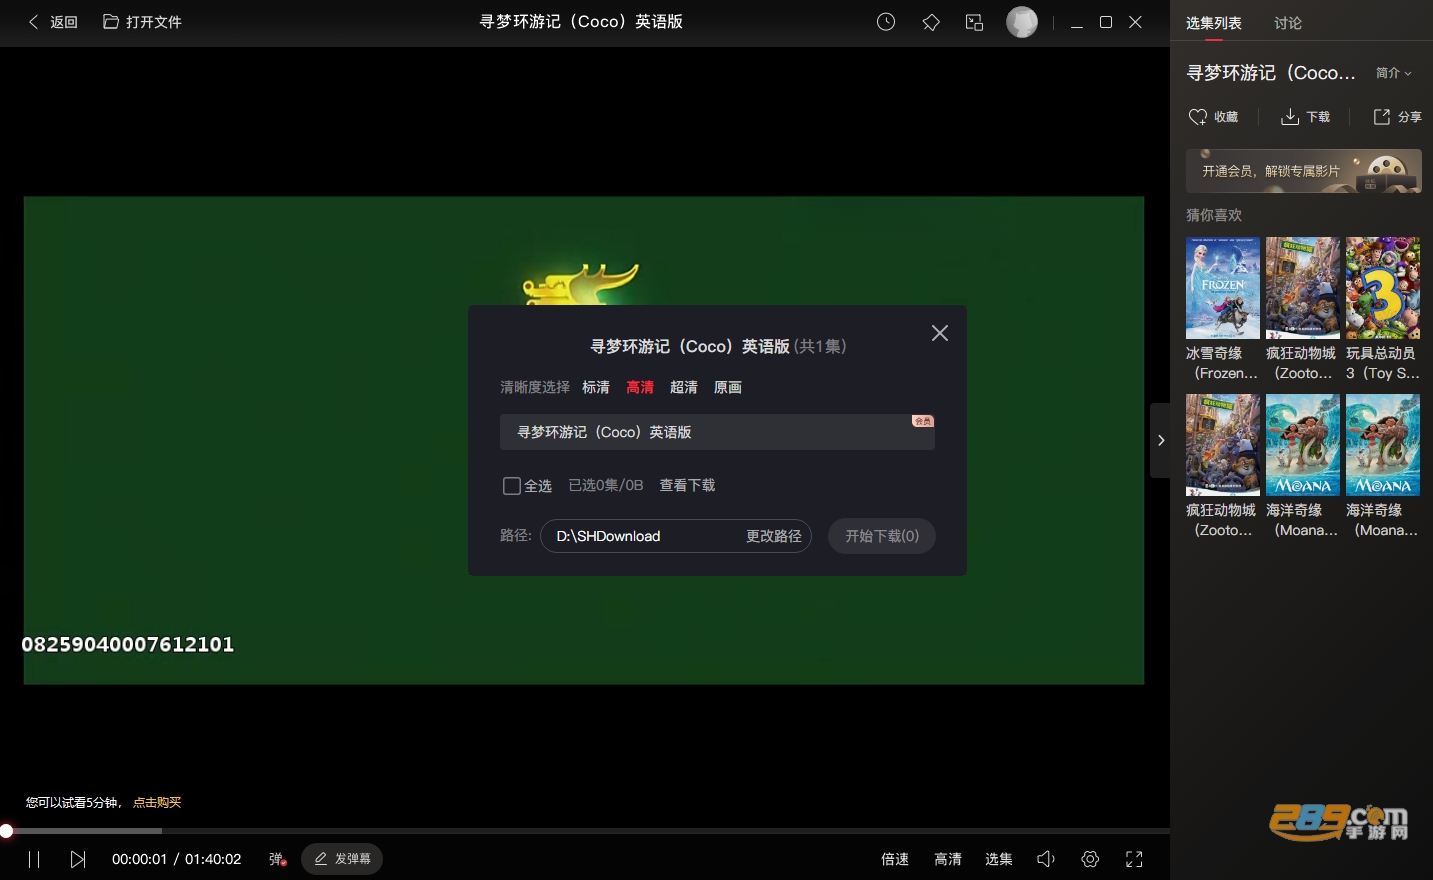
Task: Click the 开通会员 membership banner
Action: click(1304, 171)
